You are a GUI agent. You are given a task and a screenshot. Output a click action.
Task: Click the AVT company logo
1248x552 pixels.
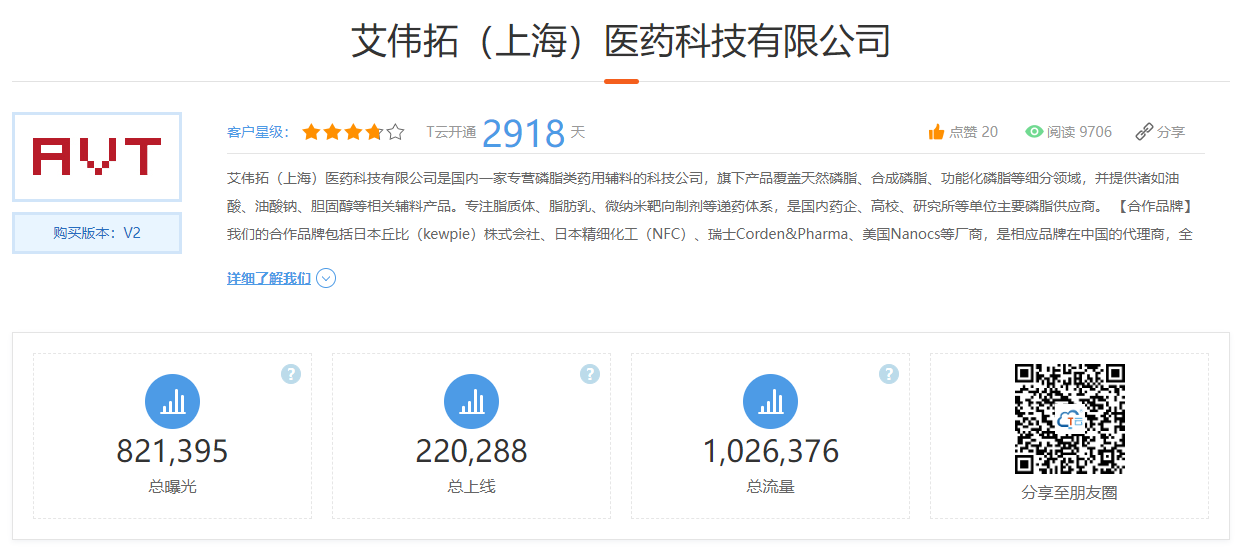[x=97, y=157]
